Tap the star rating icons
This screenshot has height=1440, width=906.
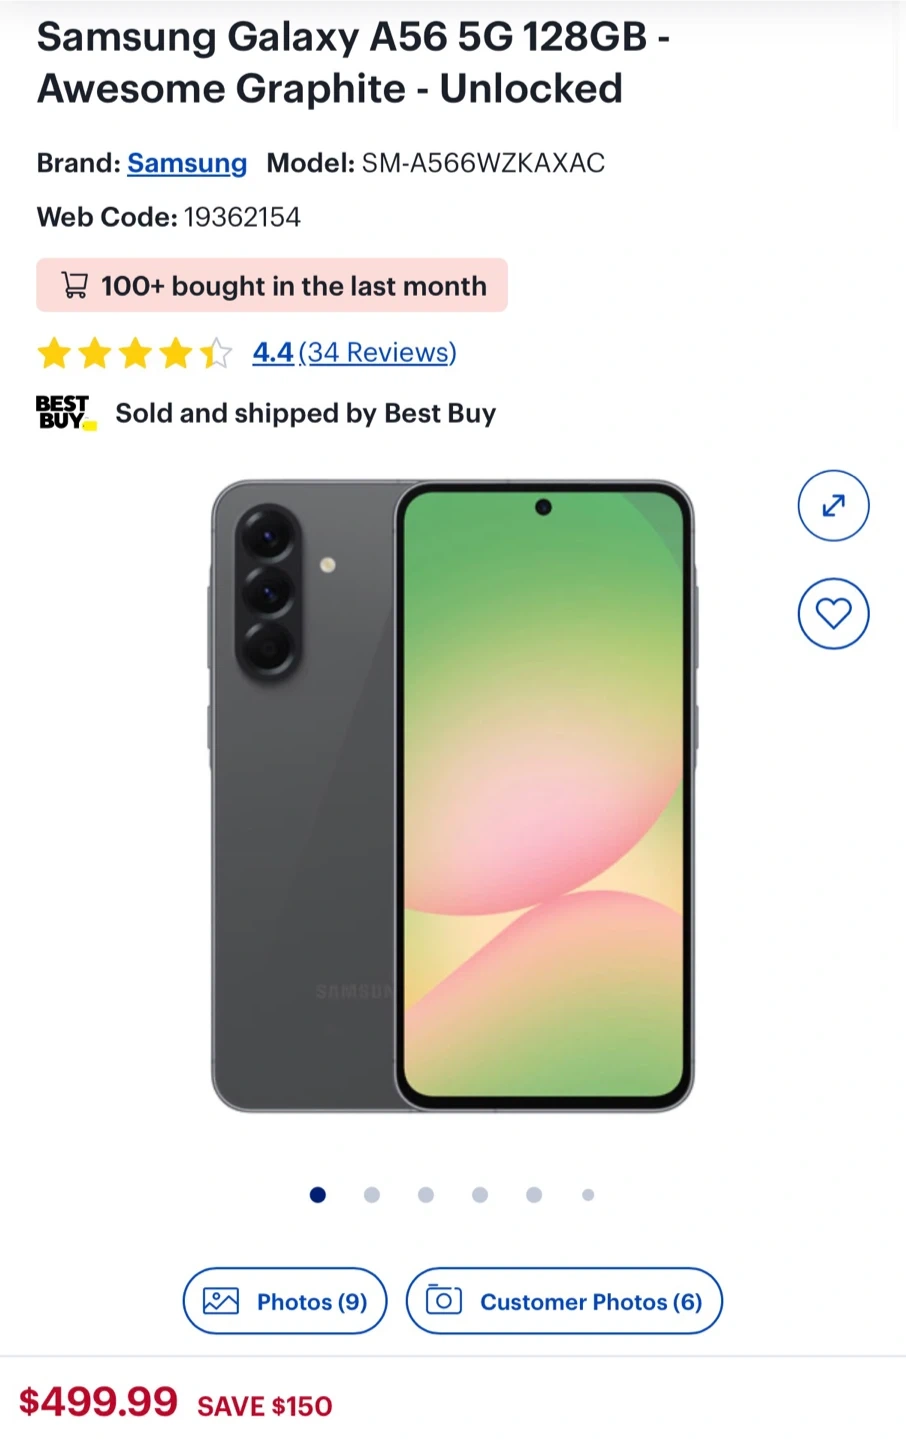134,353
